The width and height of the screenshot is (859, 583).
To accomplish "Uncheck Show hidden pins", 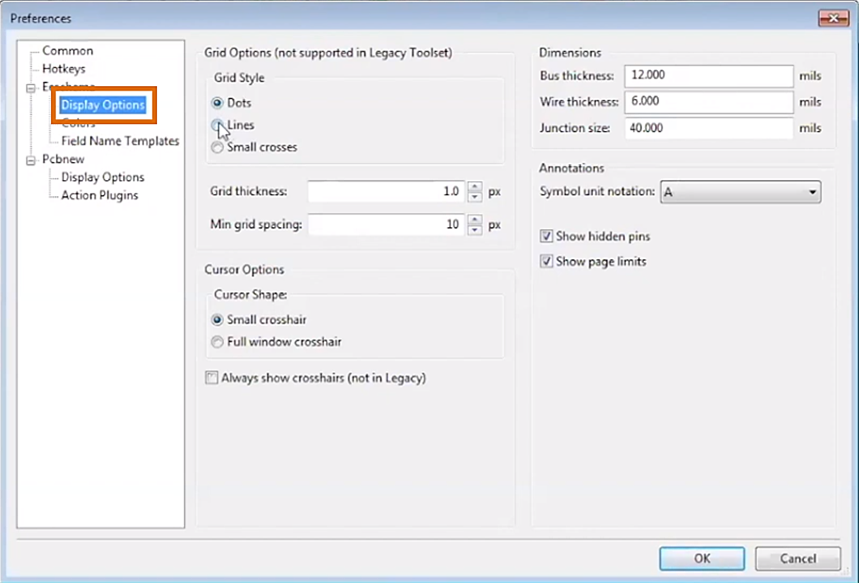I will click(x=546, y=237).
